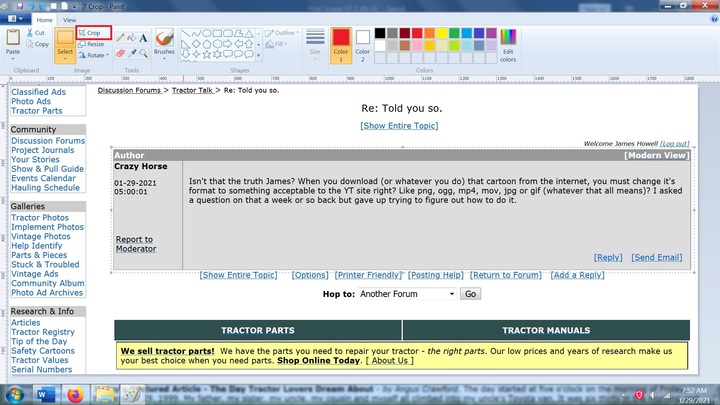Expand the Shapes gallery more arrow
This screenshot has width=720, height=405.
259,55
